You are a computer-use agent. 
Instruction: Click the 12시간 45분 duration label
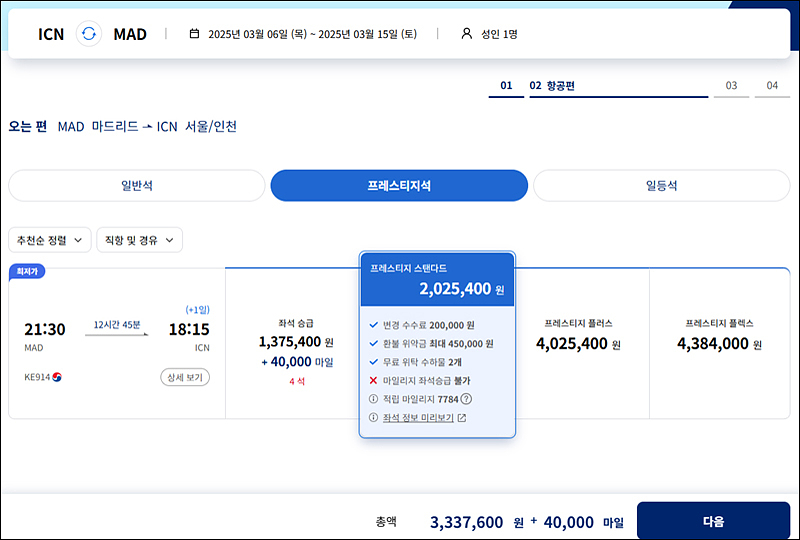coord(117,325)
